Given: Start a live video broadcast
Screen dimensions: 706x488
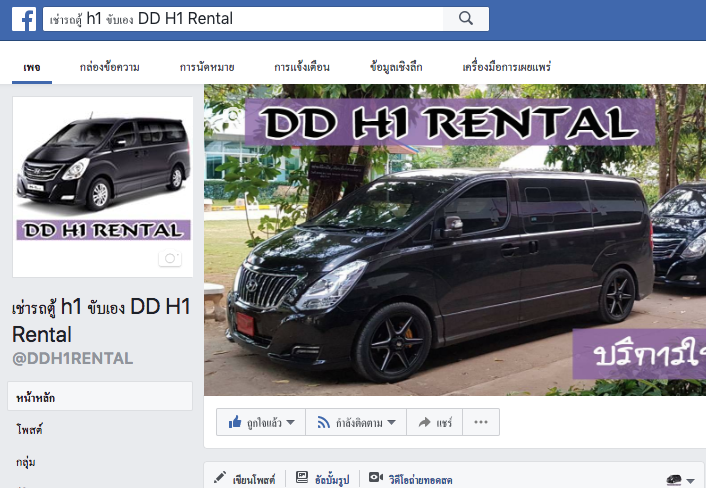Looking at the screenshot, I should tap(412, 478).
